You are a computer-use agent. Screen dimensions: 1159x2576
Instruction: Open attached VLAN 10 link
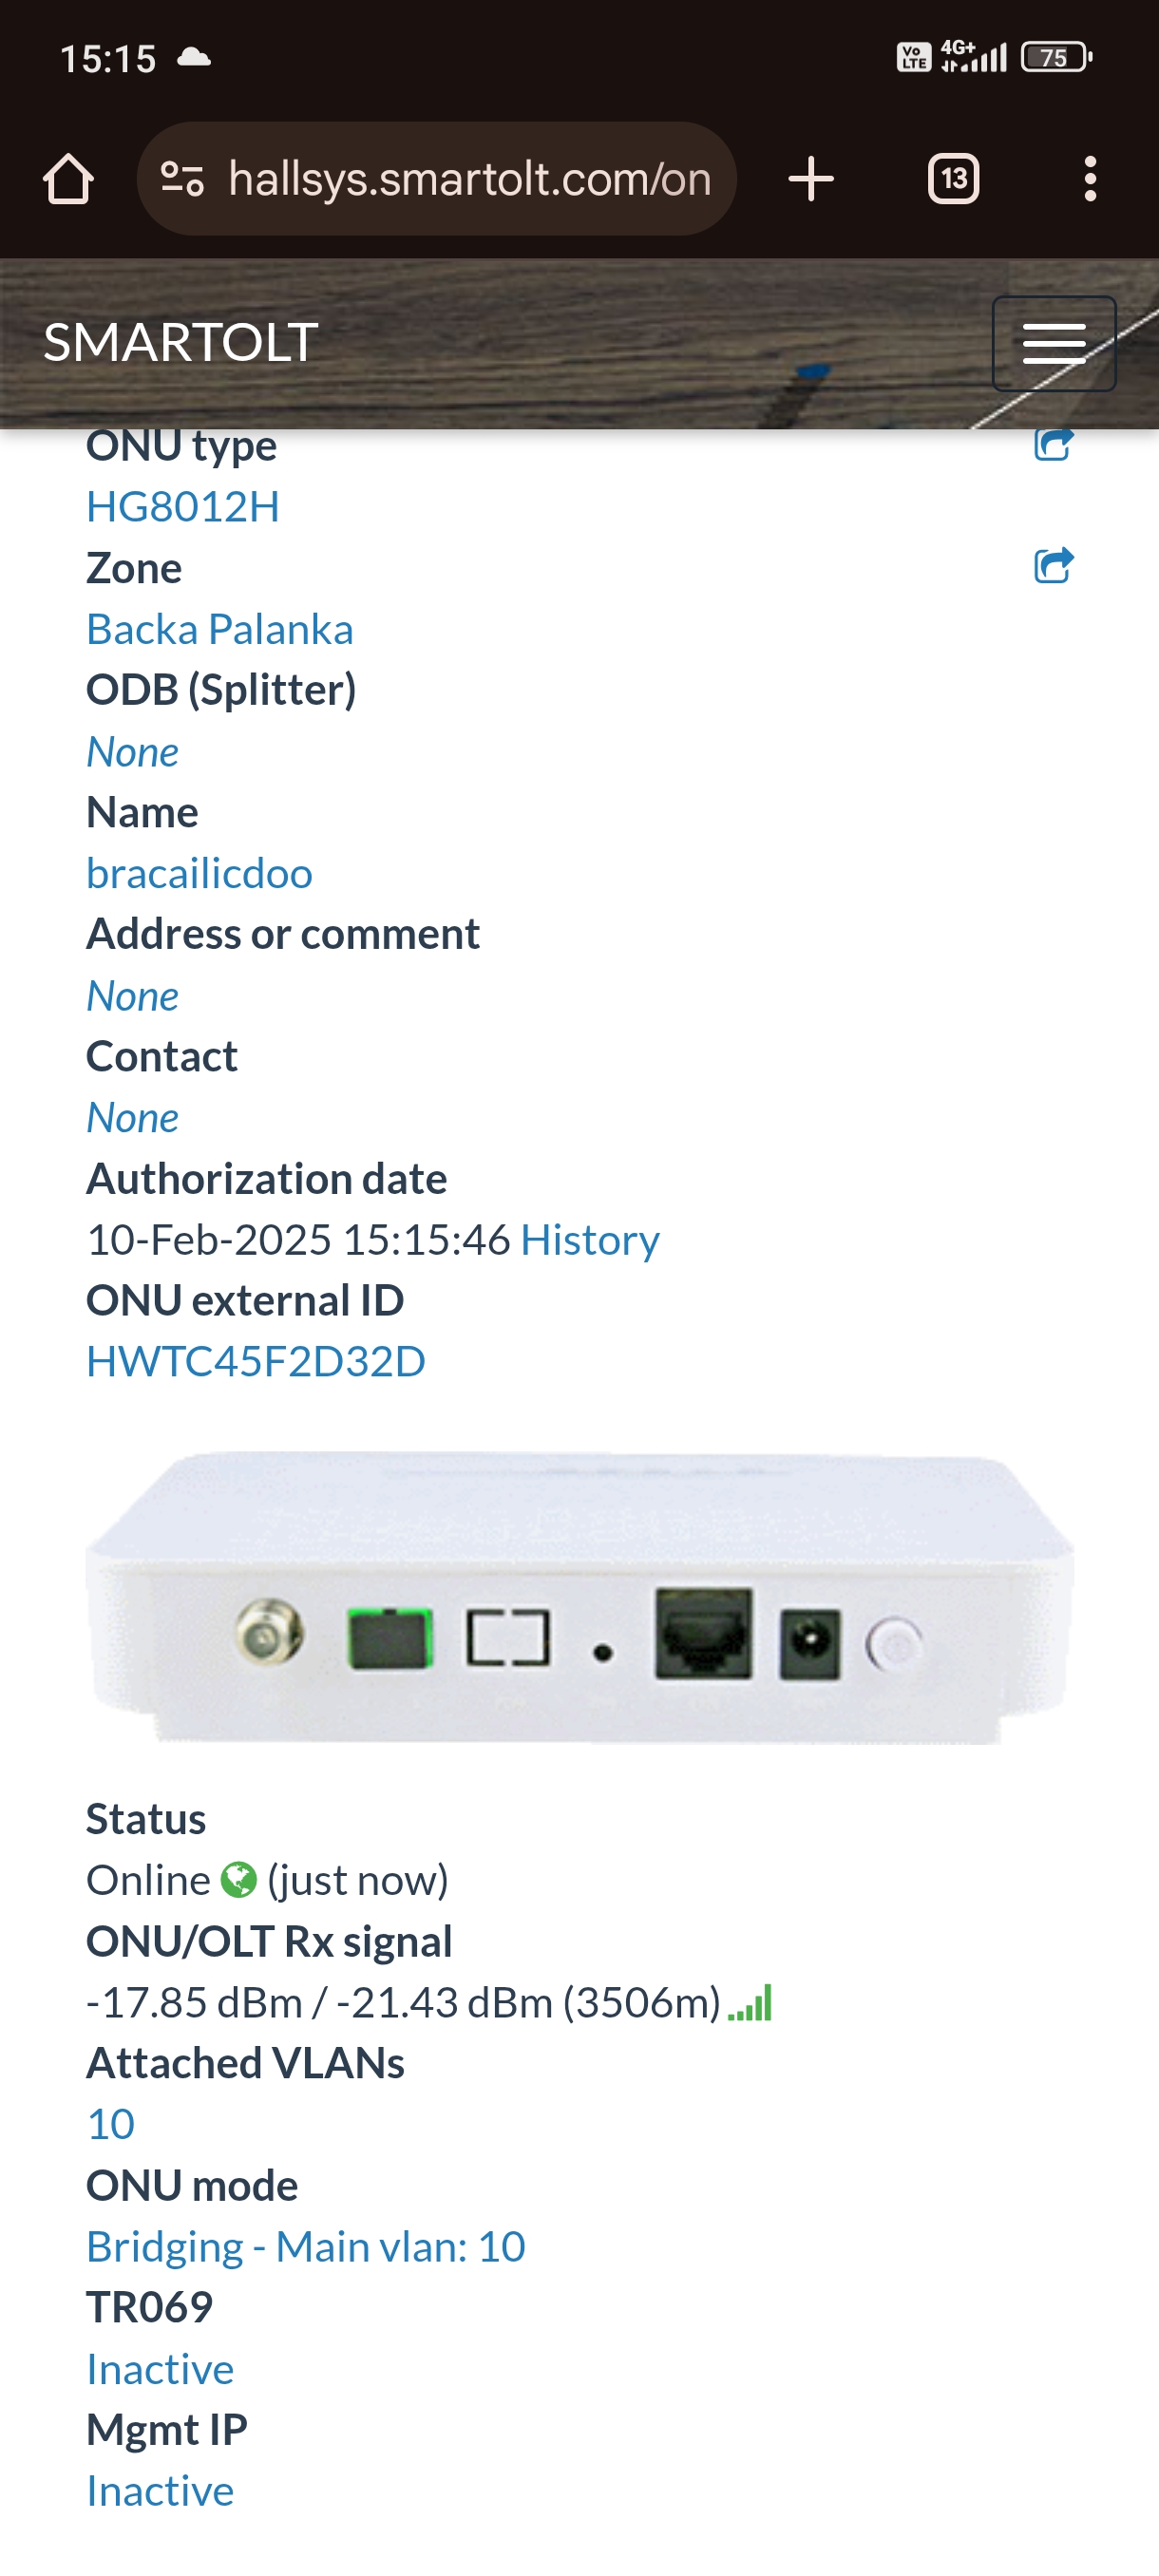[x=111, y=2124]
